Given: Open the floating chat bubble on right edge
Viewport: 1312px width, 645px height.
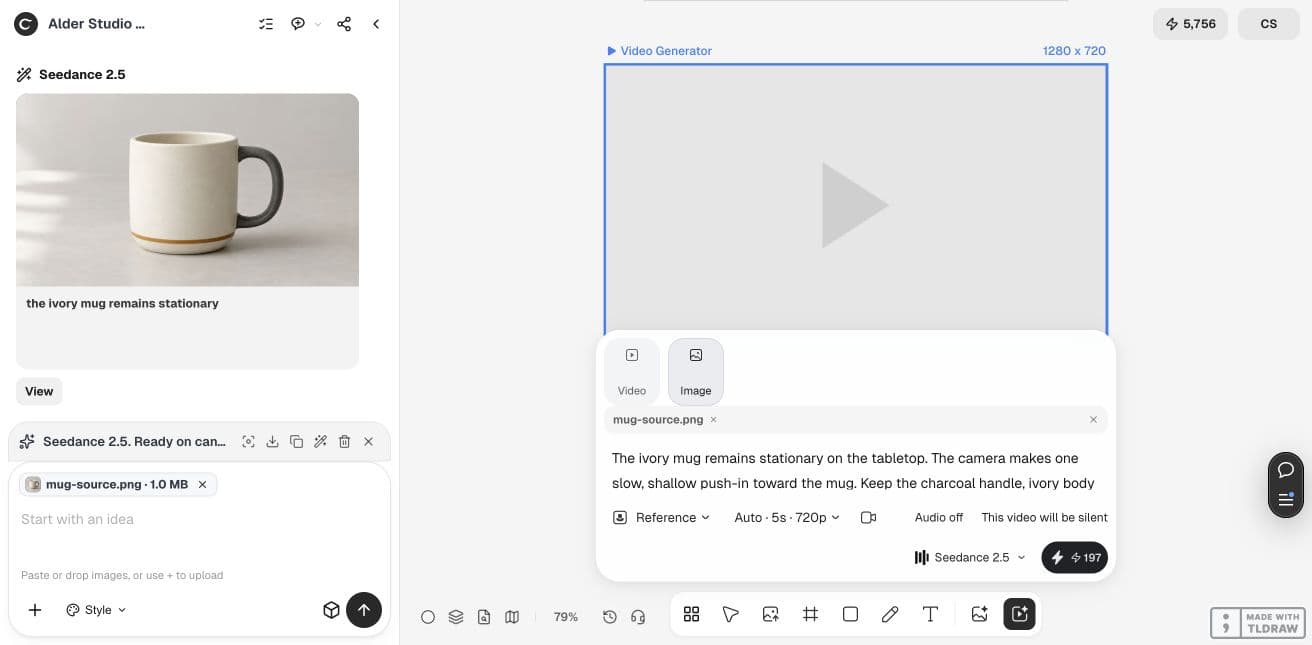Looking at the screenshot, I should pyautogui.click(x=1286, y=469).
